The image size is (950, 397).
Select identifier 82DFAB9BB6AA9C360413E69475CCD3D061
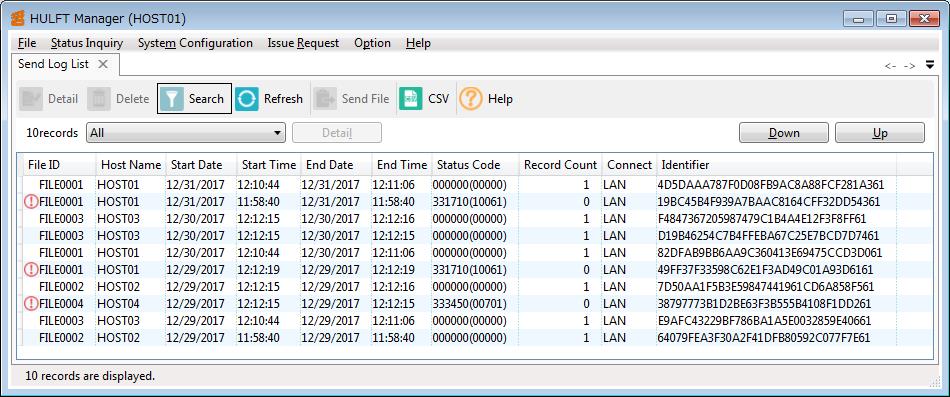(x=769, y=253)
